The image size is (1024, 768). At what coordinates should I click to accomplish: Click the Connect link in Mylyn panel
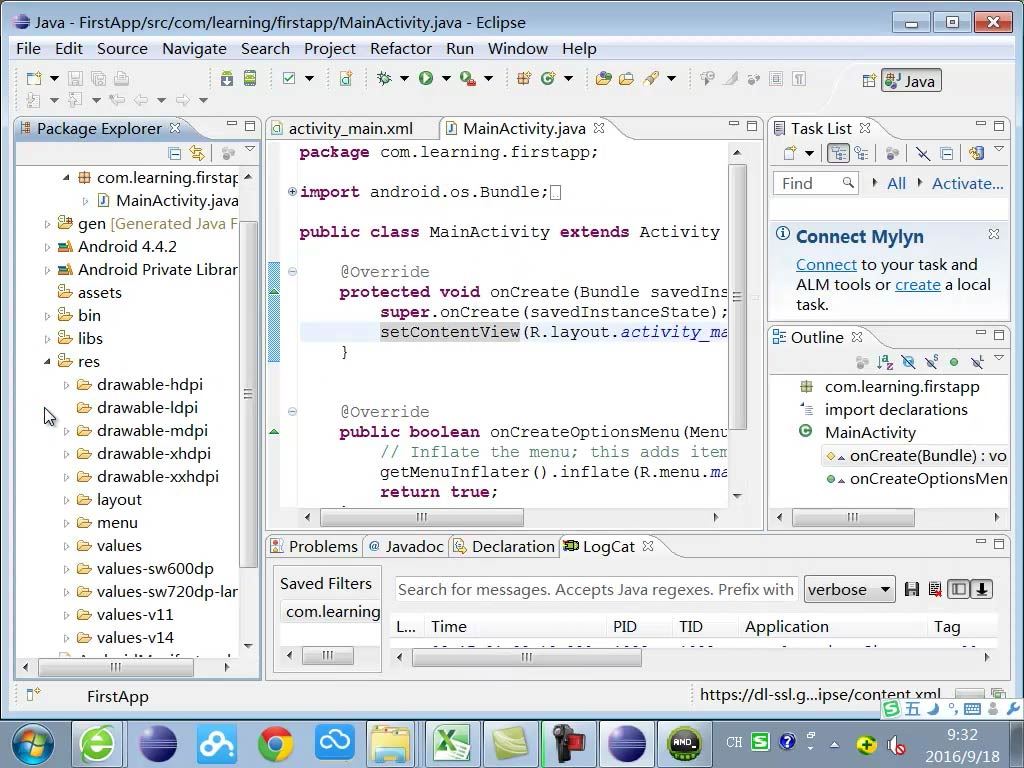(x=826, y=264)
